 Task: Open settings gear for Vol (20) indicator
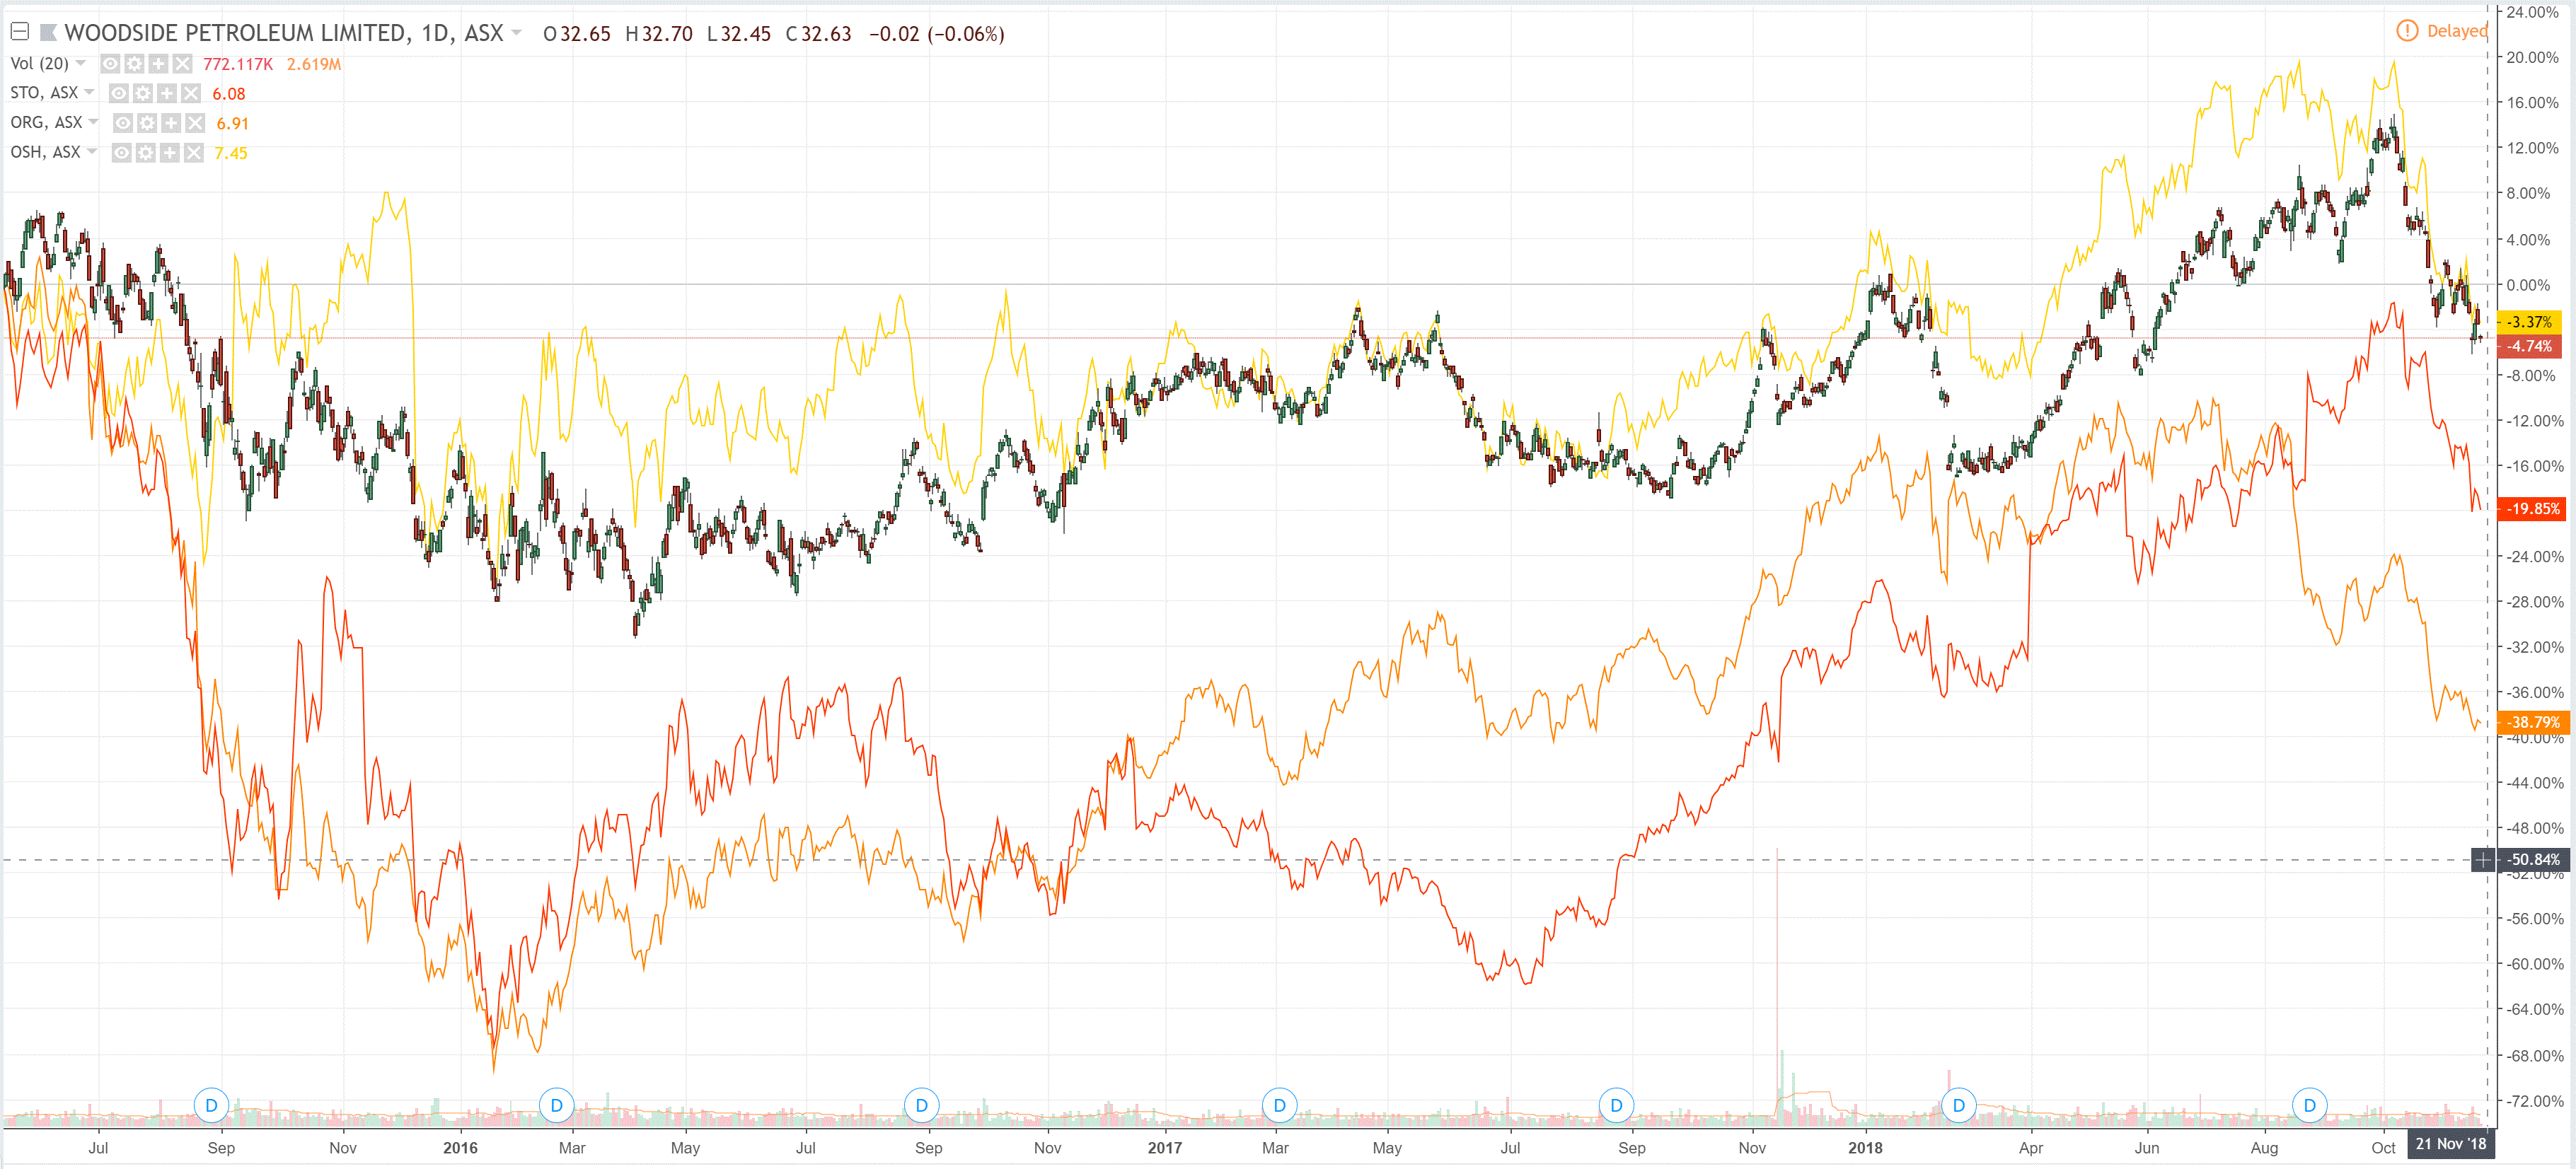click(134, 64)
